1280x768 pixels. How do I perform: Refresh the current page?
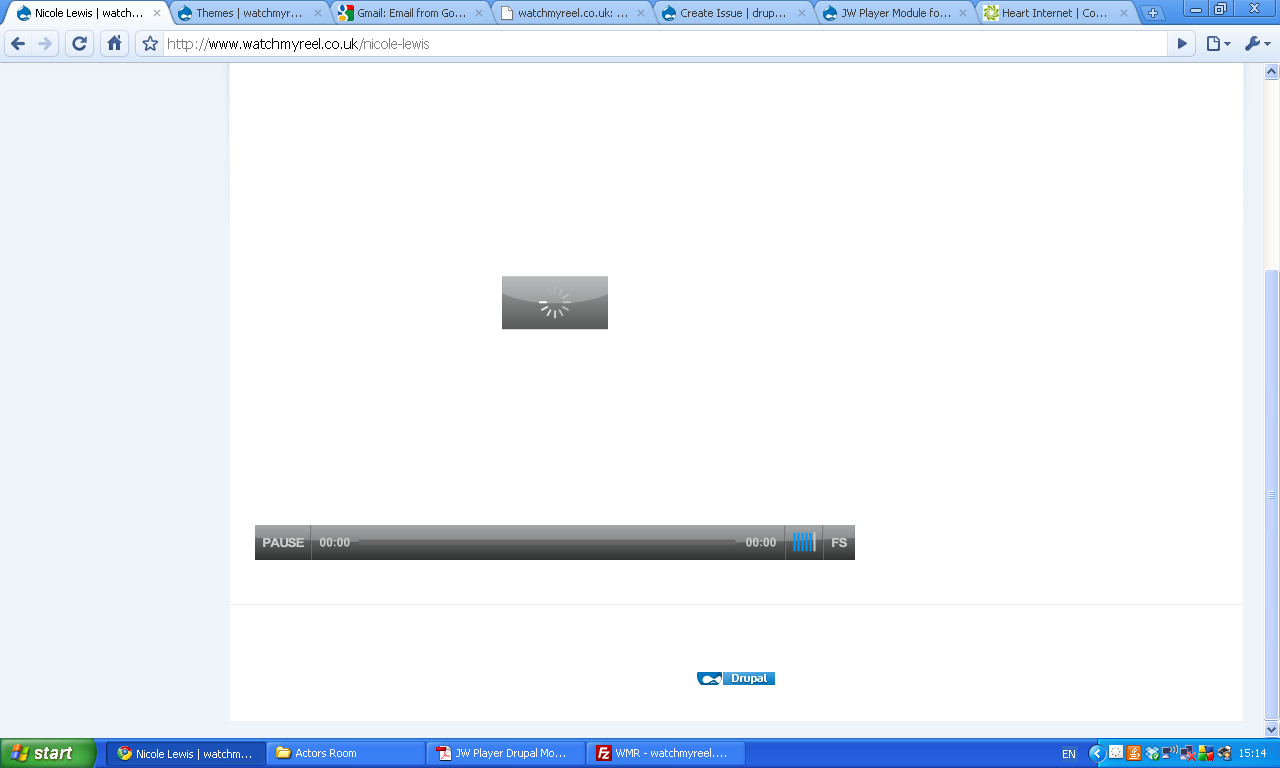[x=78, y=44]
